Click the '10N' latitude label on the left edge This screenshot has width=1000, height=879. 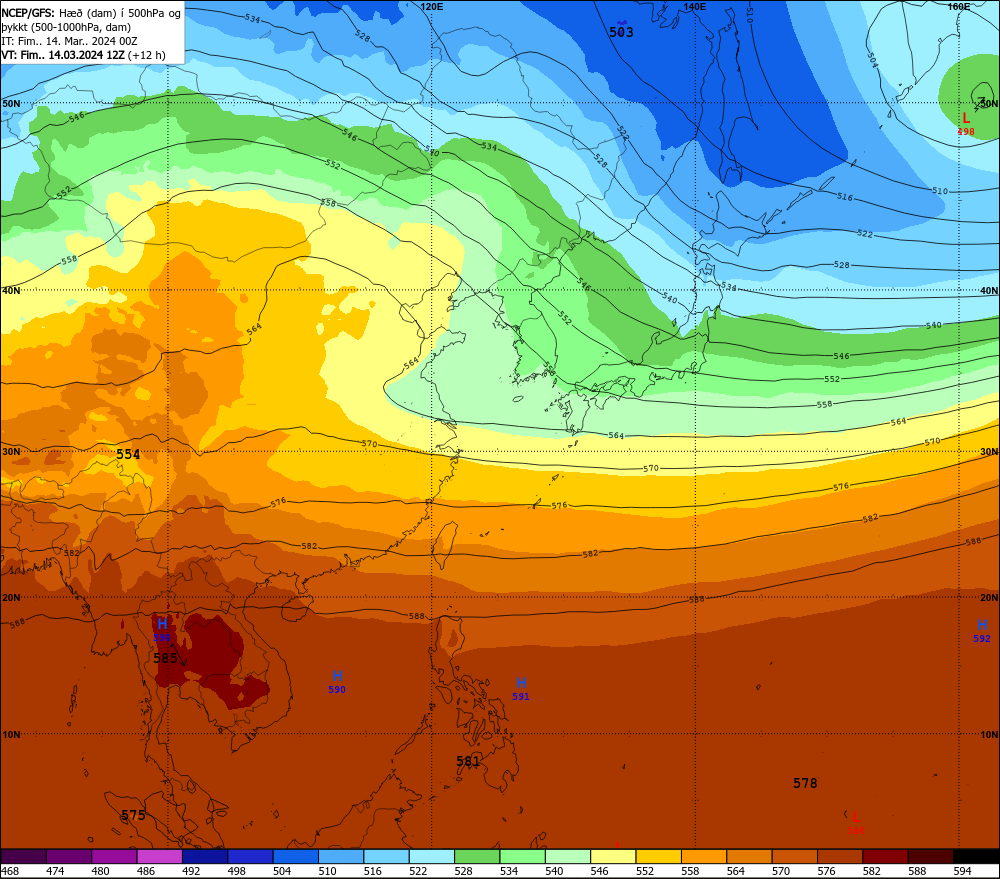tap(11, 735)
